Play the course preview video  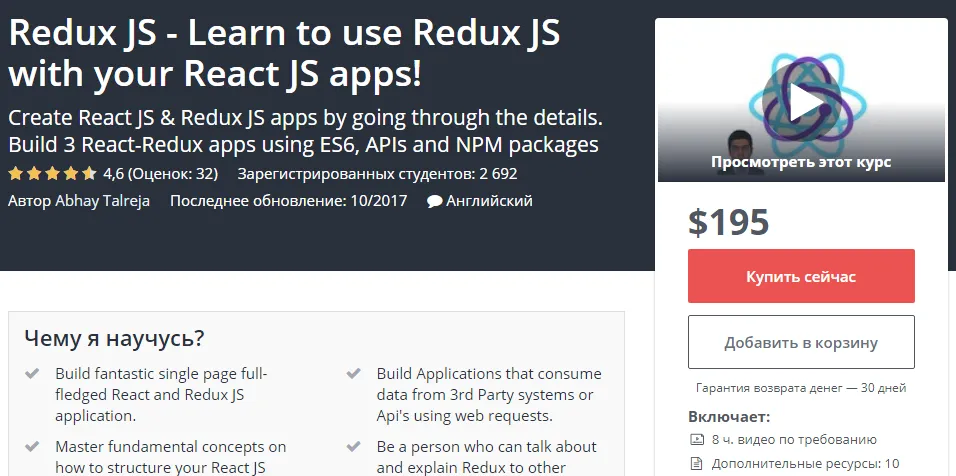801,98
